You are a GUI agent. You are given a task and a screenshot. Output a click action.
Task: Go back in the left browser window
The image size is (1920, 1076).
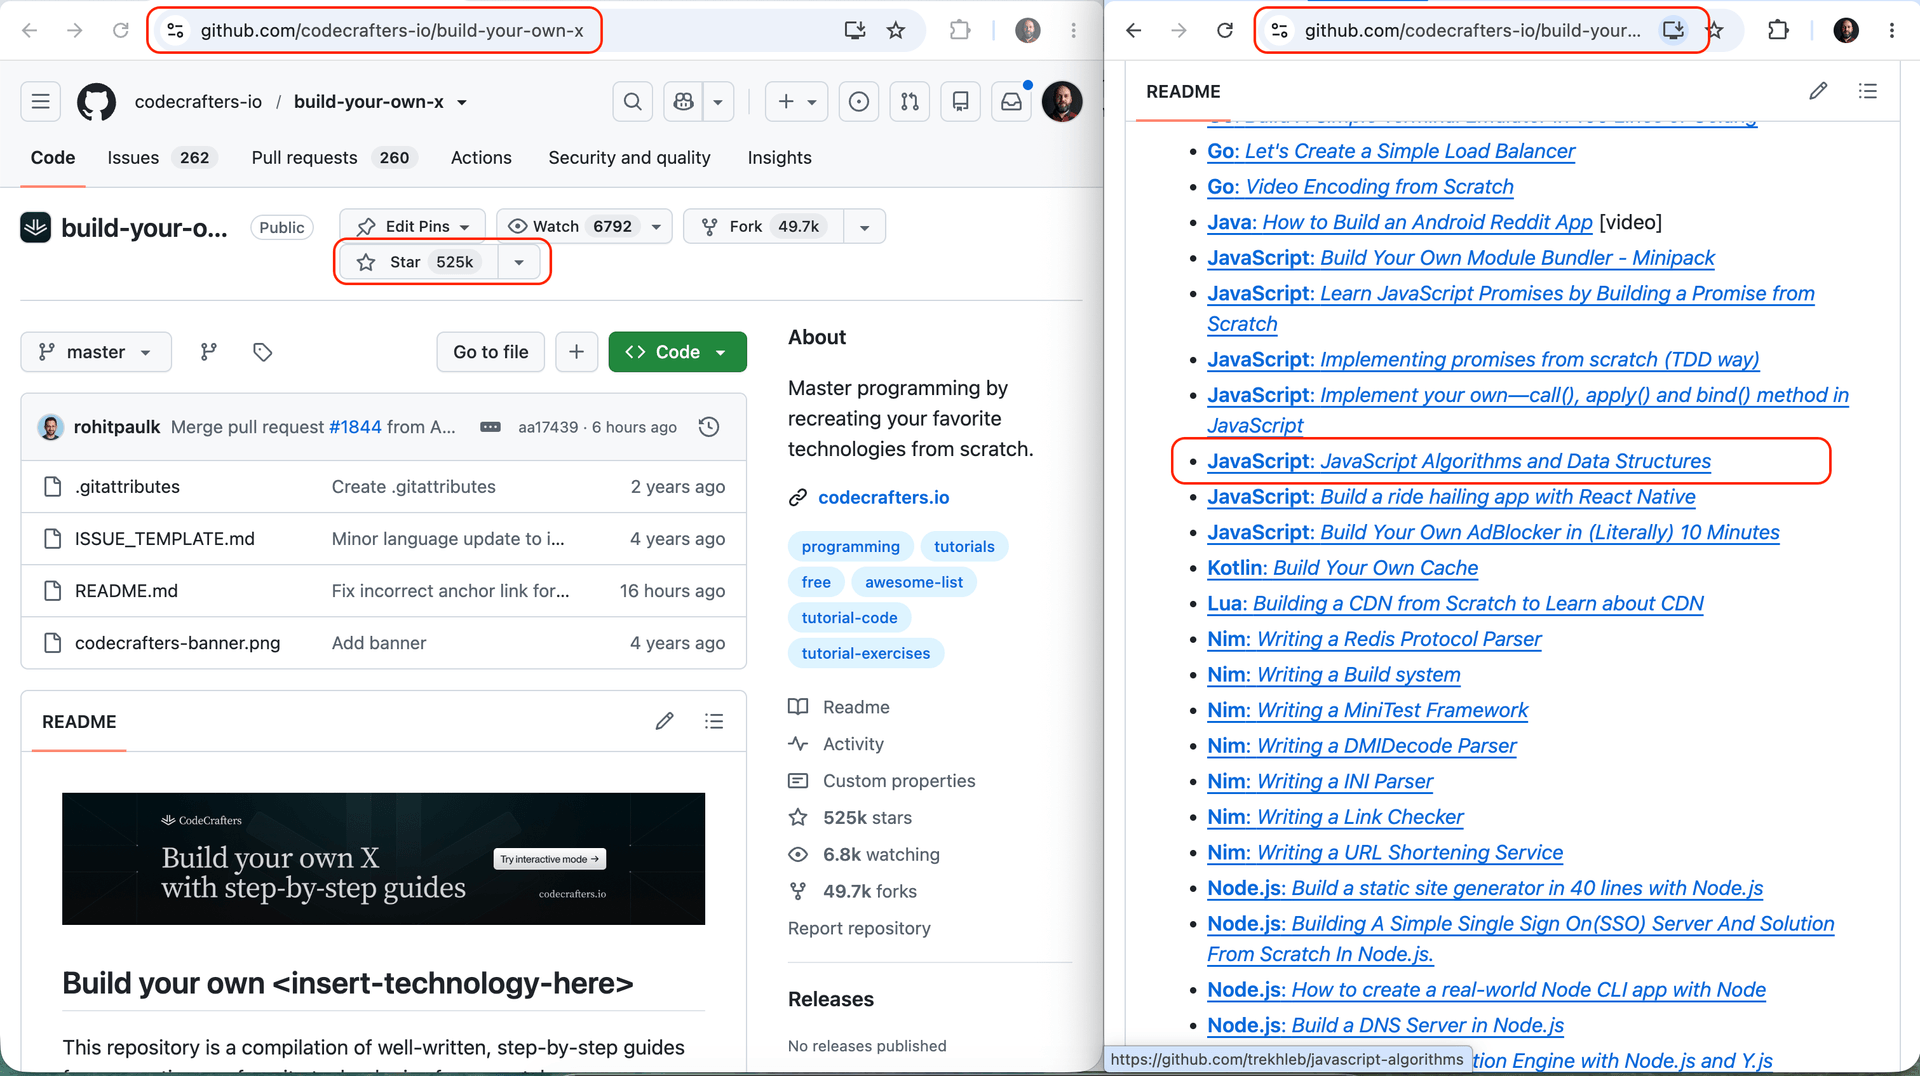pos(30,30)
